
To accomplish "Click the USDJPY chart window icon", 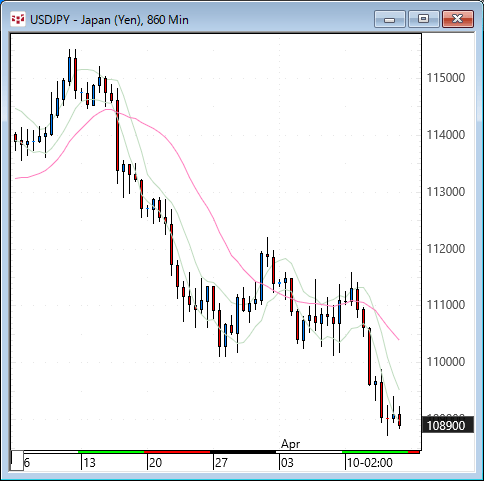I will pos(18,19).
